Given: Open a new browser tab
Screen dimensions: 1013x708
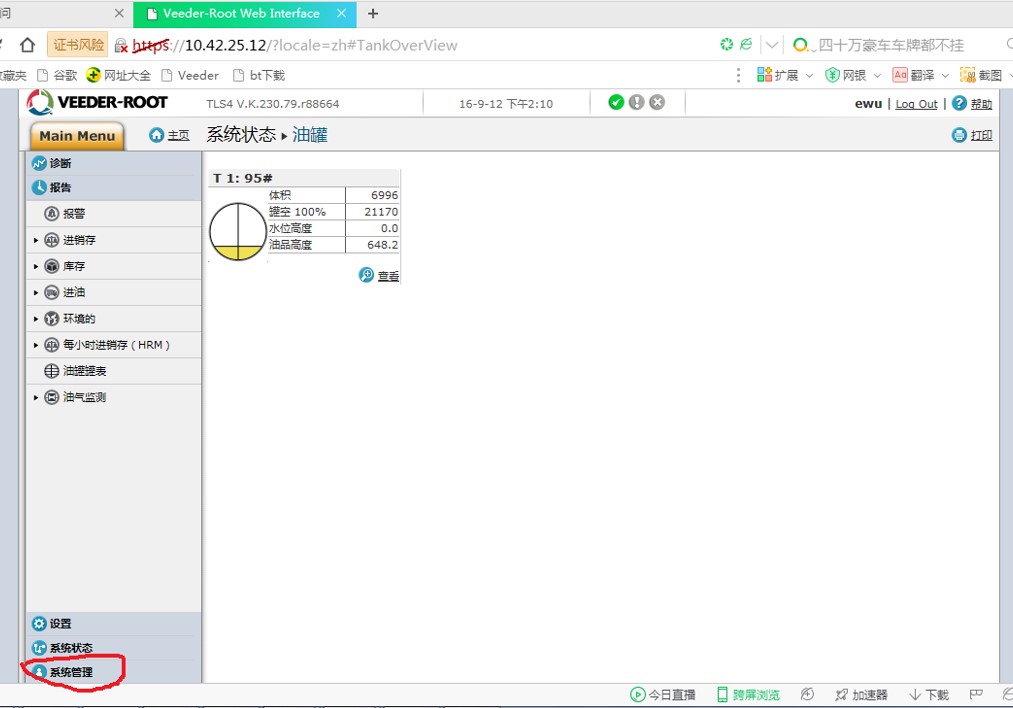Looking at the screenshot, I should (x=373, y=14).
